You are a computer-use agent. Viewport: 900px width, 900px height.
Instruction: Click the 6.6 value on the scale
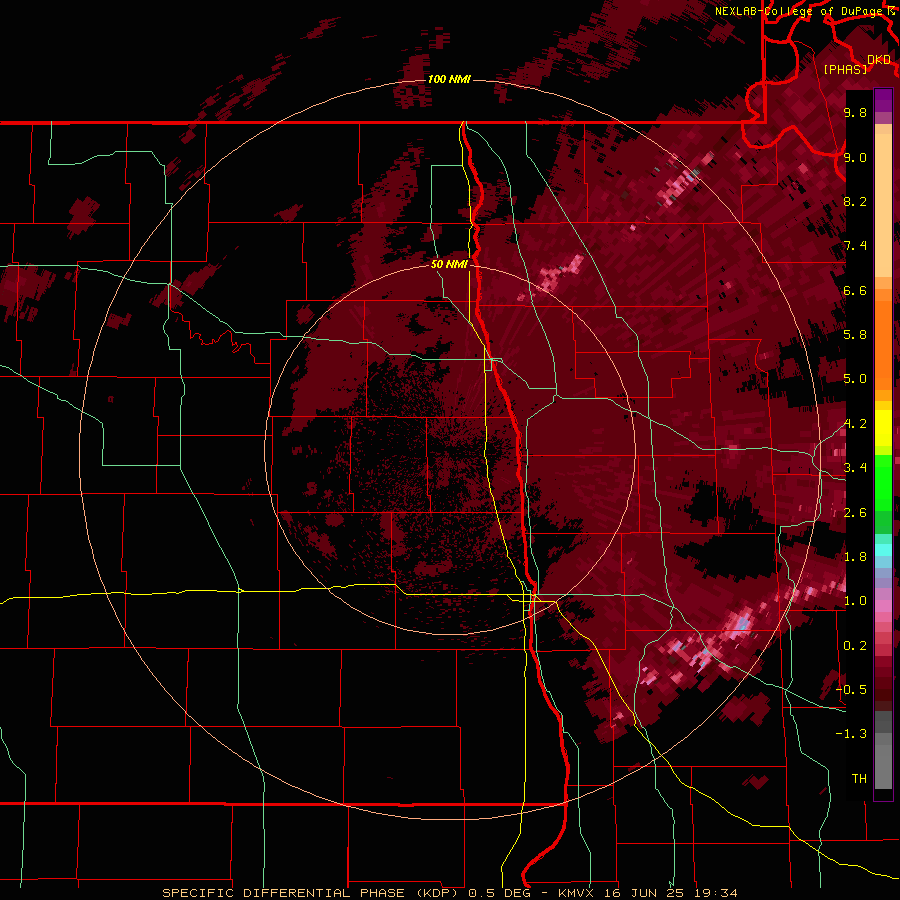click(x=855, y=290)
